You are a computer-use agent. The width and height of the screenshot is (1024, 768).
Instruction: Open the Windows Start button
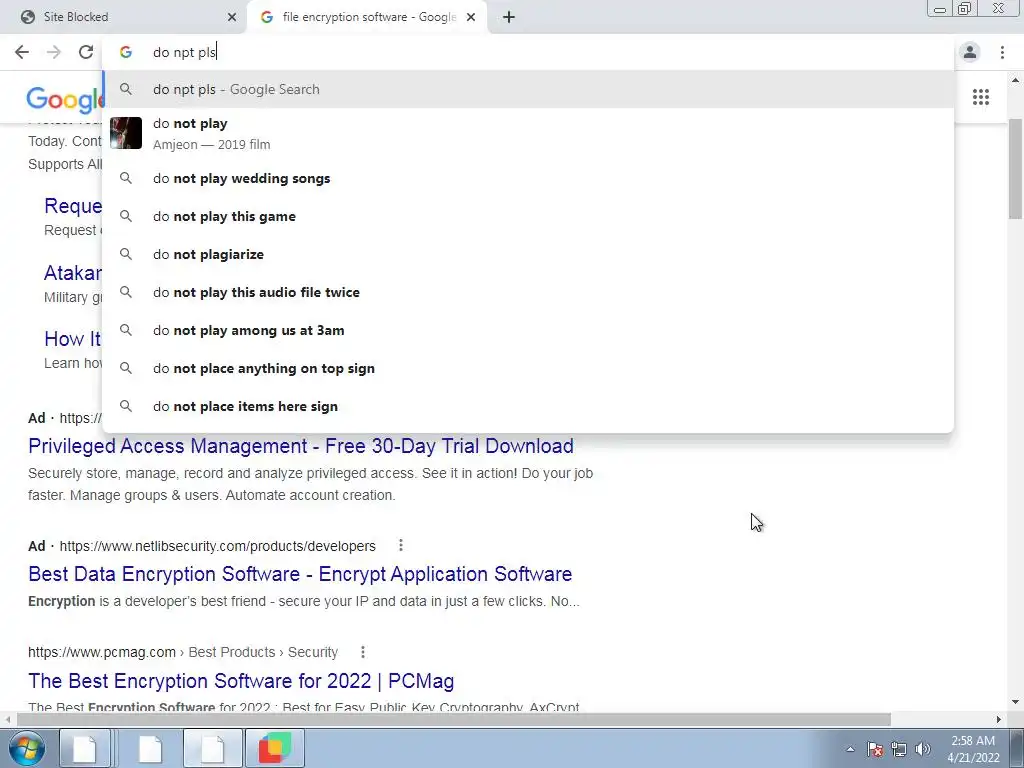[x=27, y=749]
